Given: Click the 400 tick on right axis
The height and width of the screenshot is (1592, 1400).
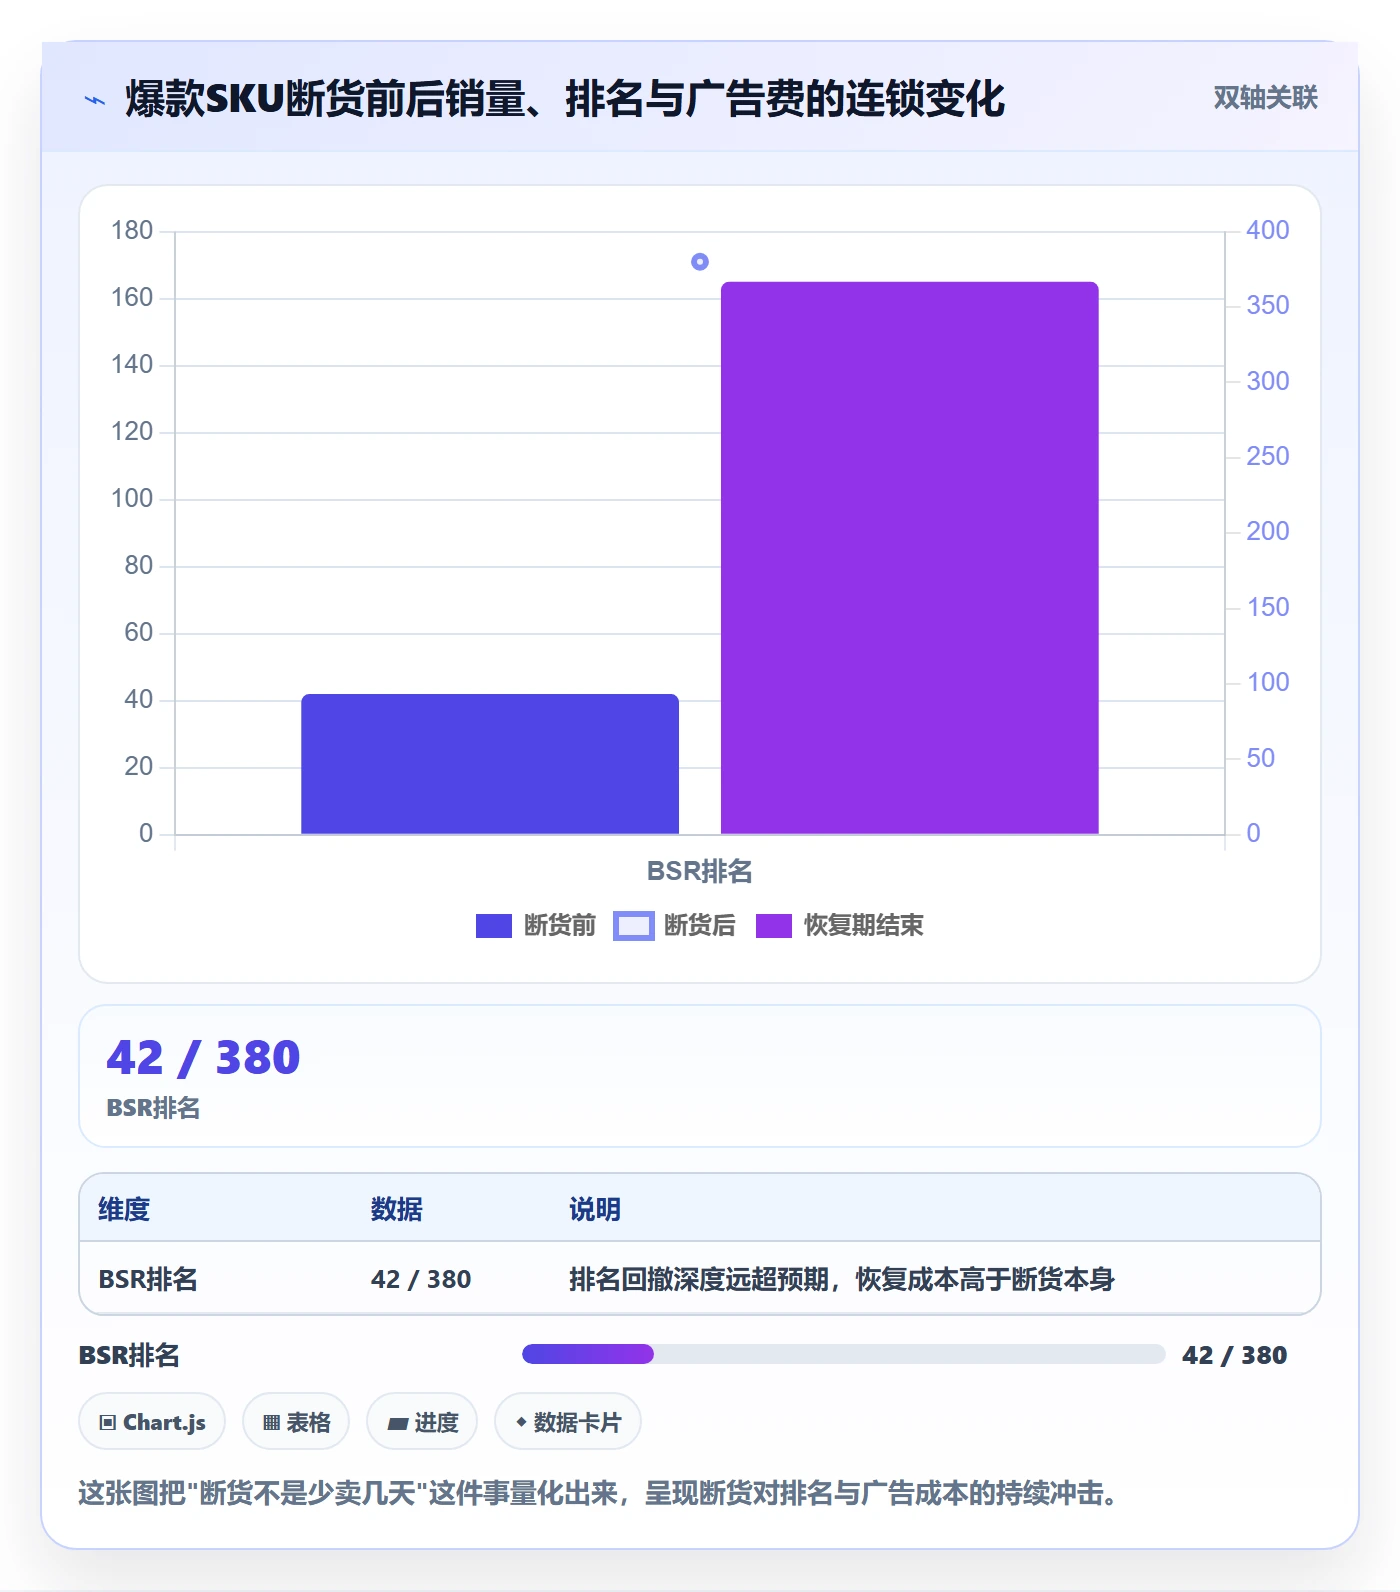Looking at the screenshot, I should (1267, 230).
